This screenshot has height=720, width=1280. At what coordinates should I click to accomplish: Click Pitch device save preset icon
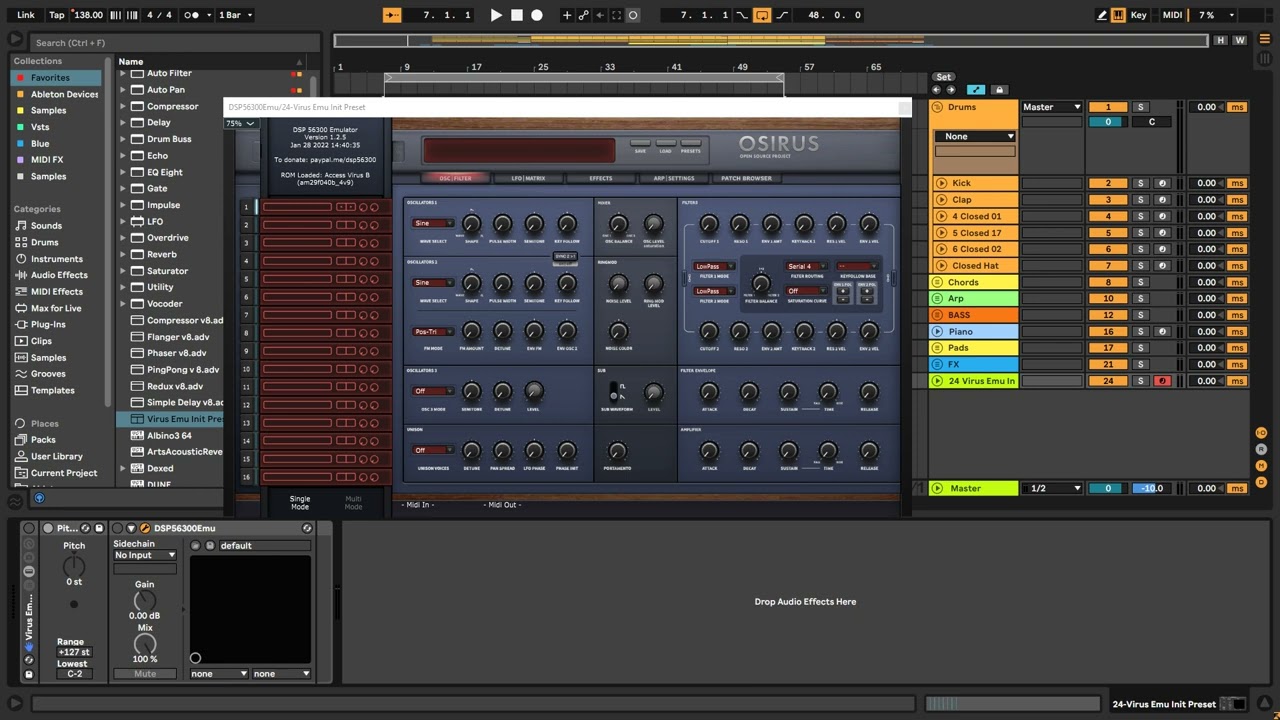pyautogui.click(x=99, y=528)
